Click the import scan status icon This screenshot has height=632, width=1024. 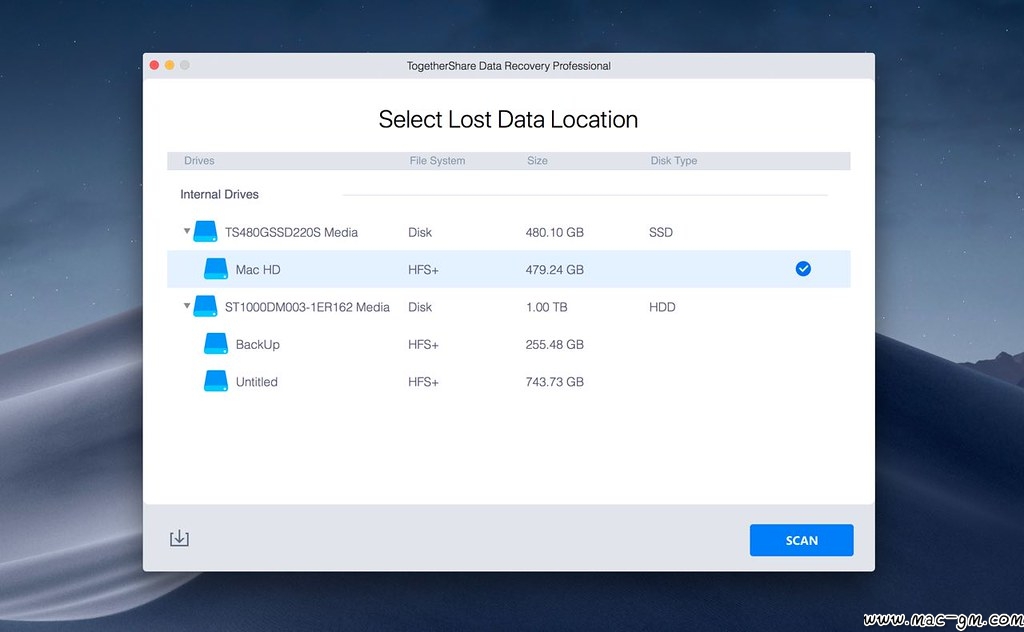(x=179, y=538)
